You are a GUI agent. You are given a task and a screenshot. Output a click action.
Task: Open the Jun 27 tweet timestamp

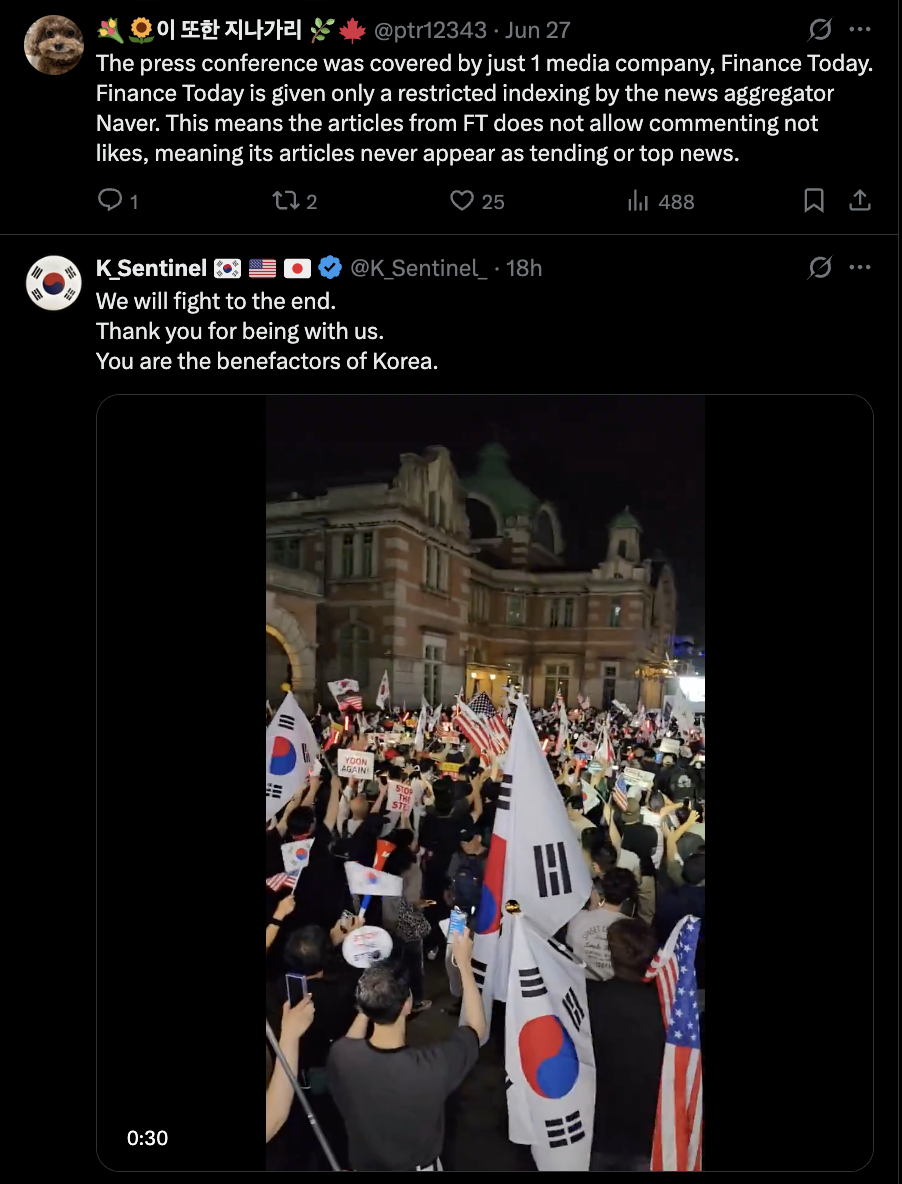[537, 30]
